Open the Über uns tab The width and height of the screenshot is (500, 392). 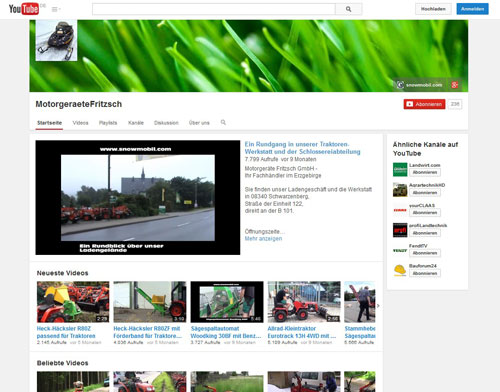pos(199,123)
